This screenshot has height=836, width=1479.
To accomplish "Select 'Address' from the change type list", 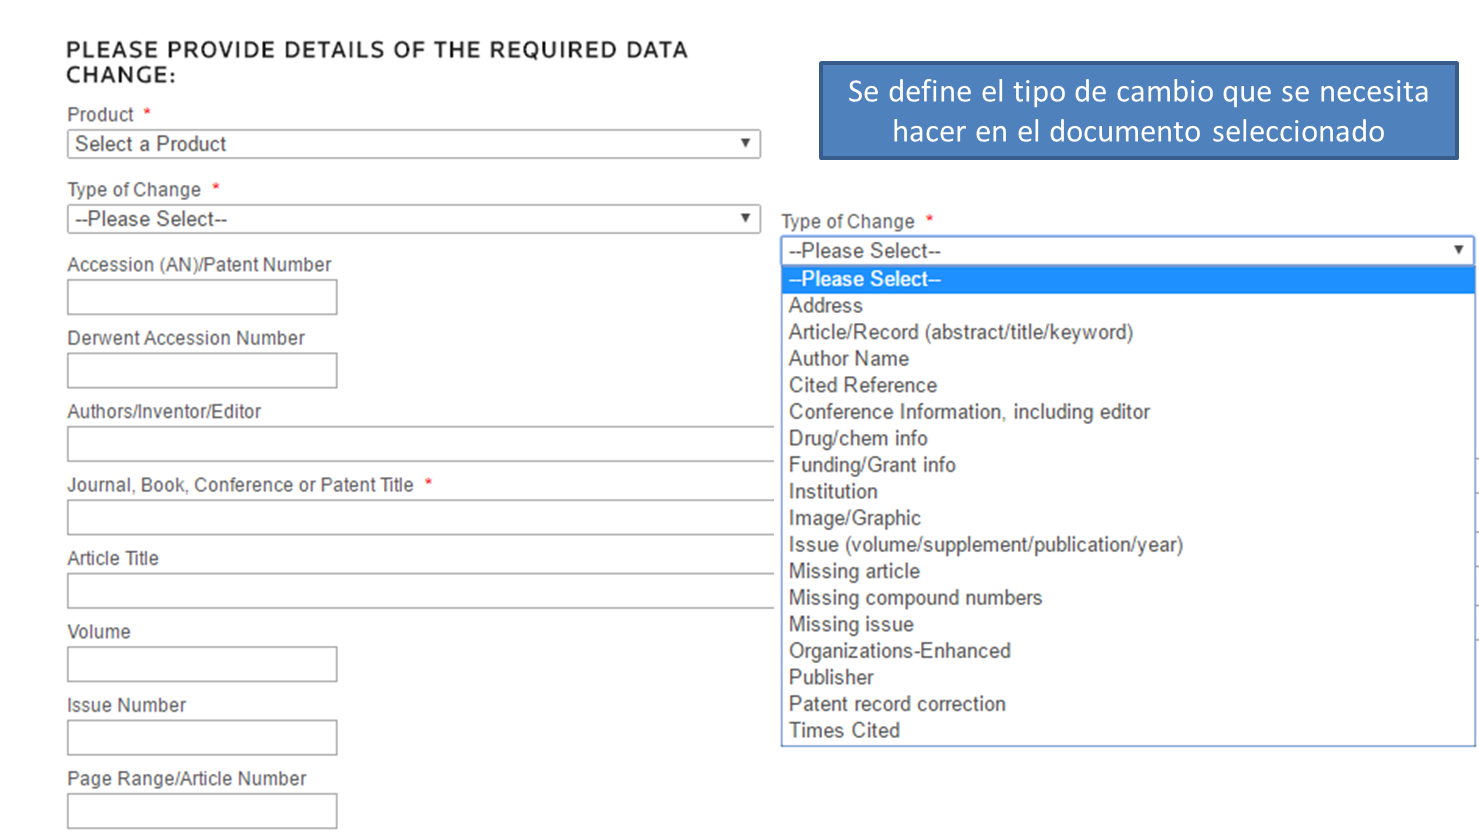I will tap(1127, 306).
